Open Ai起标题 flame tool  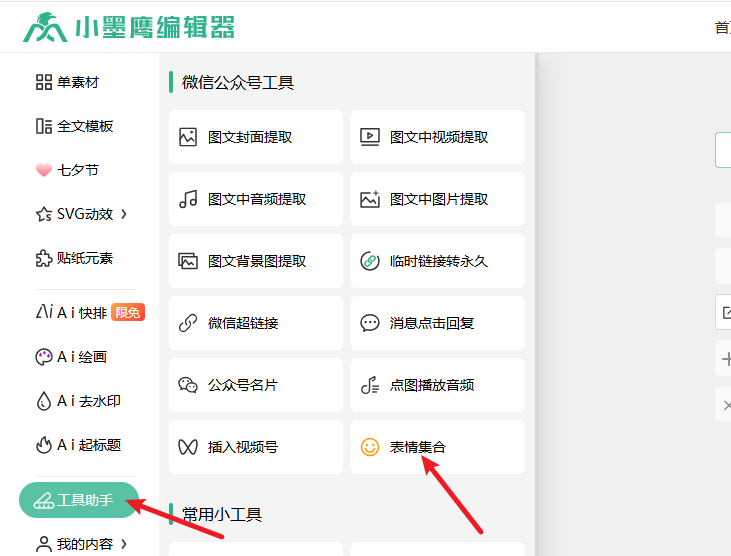78,445
